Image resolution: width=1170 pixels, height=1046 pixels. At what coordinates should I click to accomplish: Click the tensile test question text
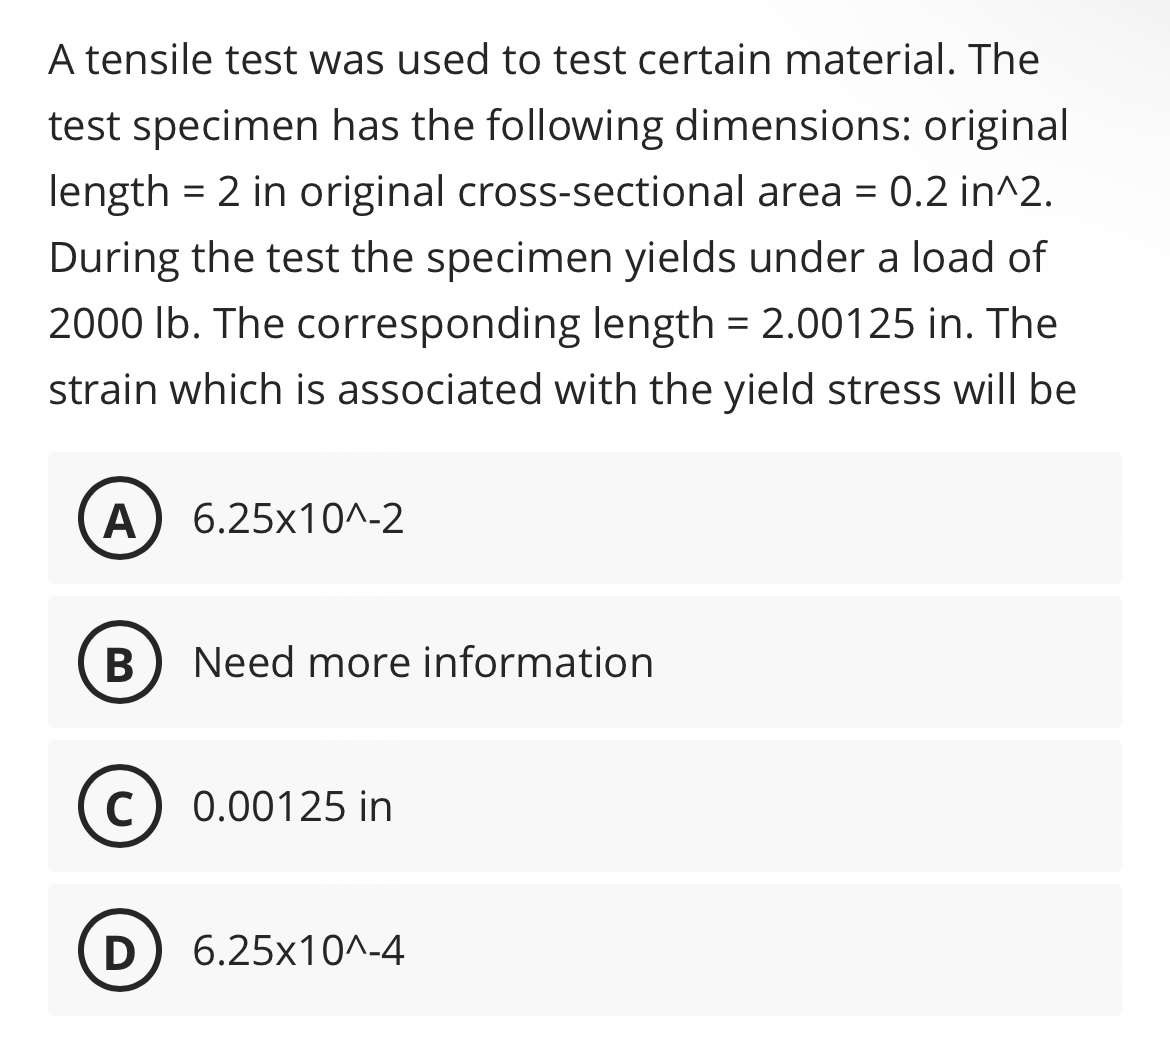coord(560,225)
